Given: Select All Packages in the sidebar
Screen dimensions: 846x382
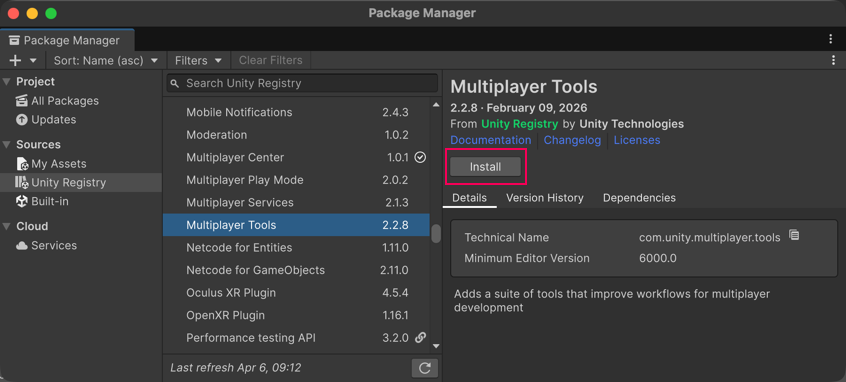Looking at the screenshot, I should pyautogui.click(x=81, y=101).
